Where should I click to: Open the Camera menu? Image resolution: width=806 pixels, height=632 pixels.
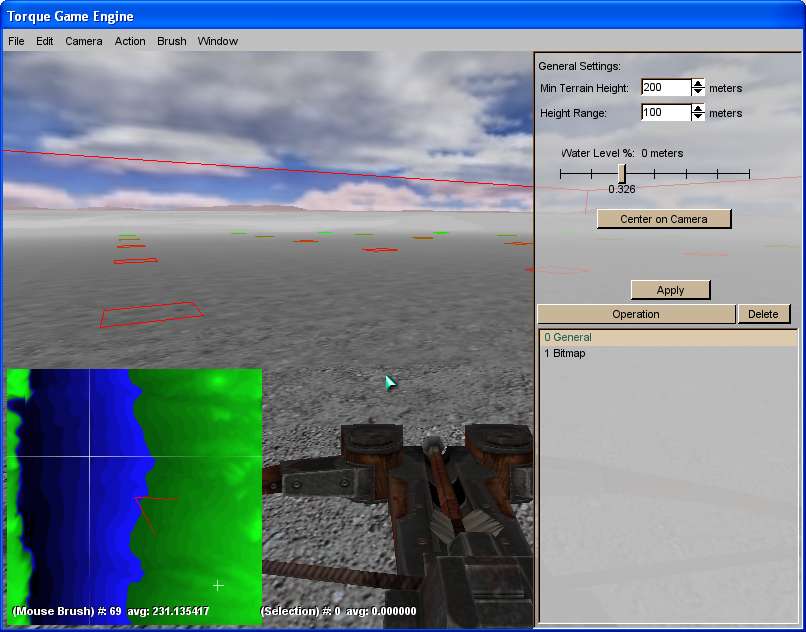84,41
